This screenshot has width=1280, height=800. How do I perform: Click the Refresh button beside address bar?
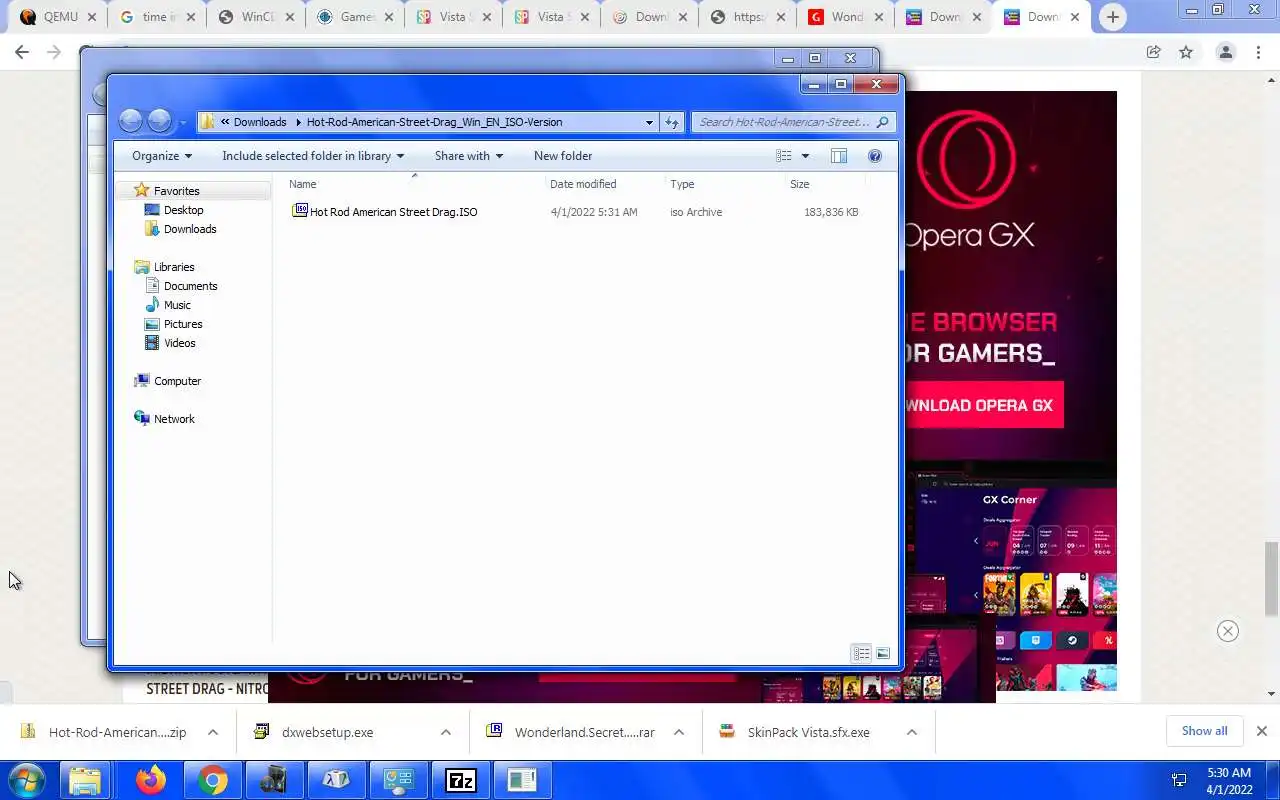click(x=671, y=122)
